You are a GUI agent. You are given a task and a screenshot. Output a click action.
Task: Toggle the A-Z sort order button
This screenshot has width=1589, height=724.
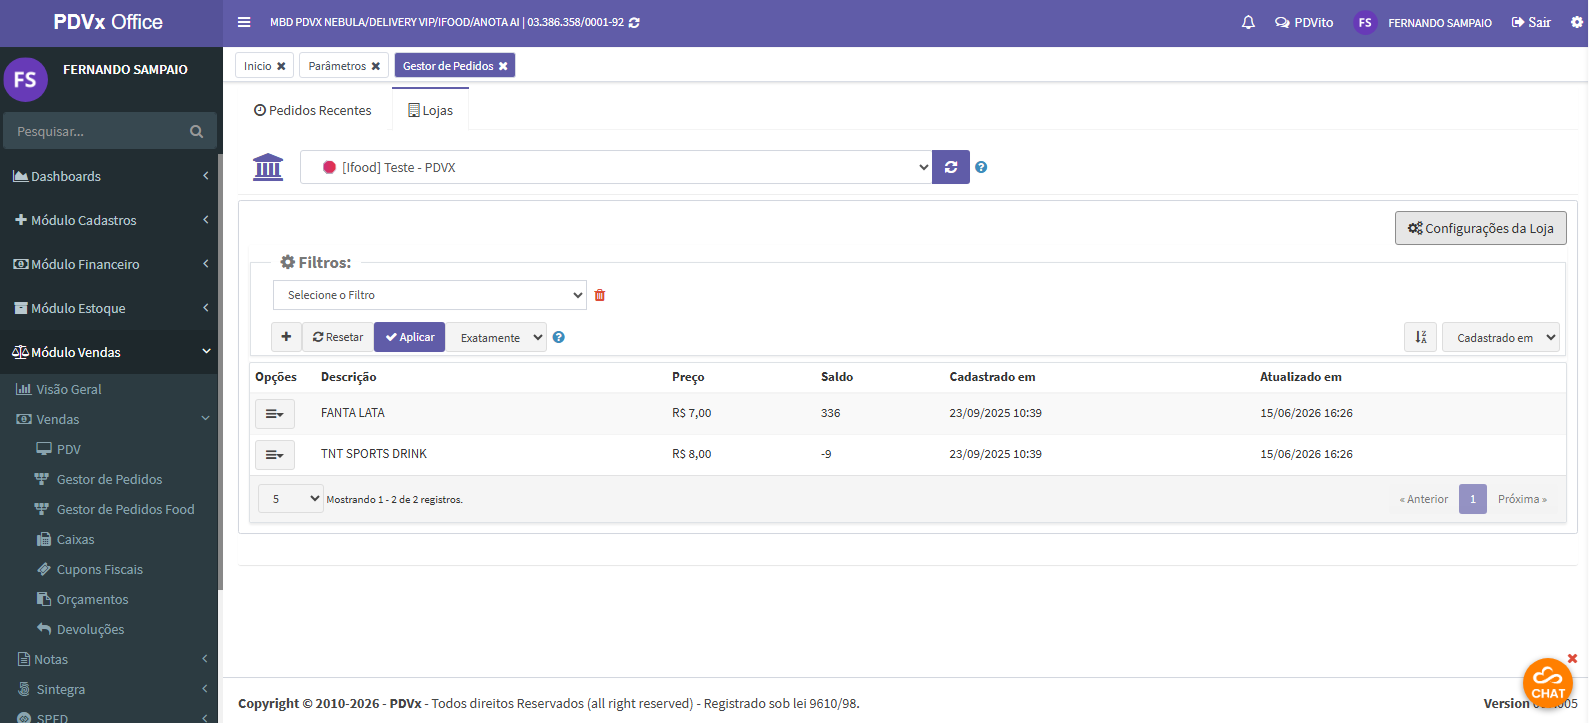click(x=1420, y=337)
